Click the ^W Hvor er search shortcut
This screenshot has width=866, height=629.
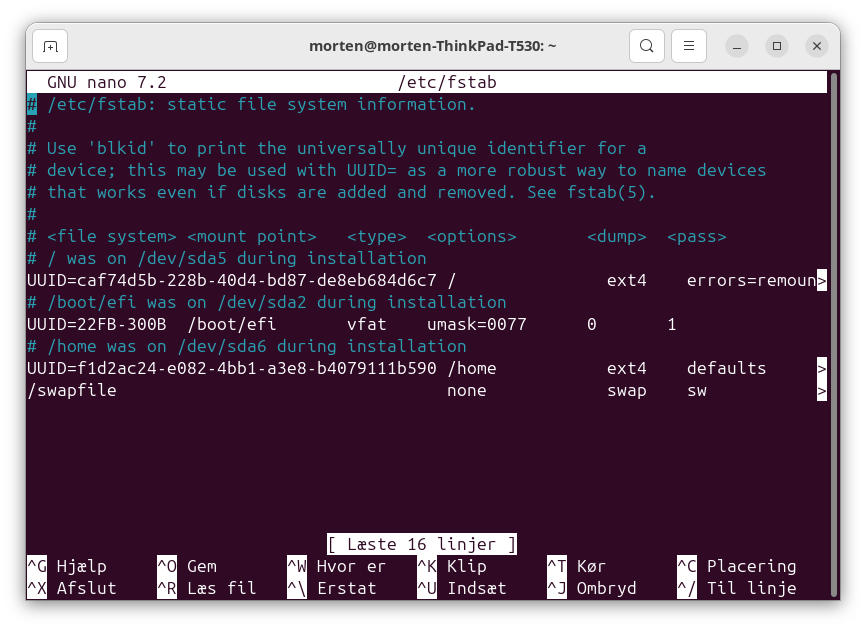[336, 566]
